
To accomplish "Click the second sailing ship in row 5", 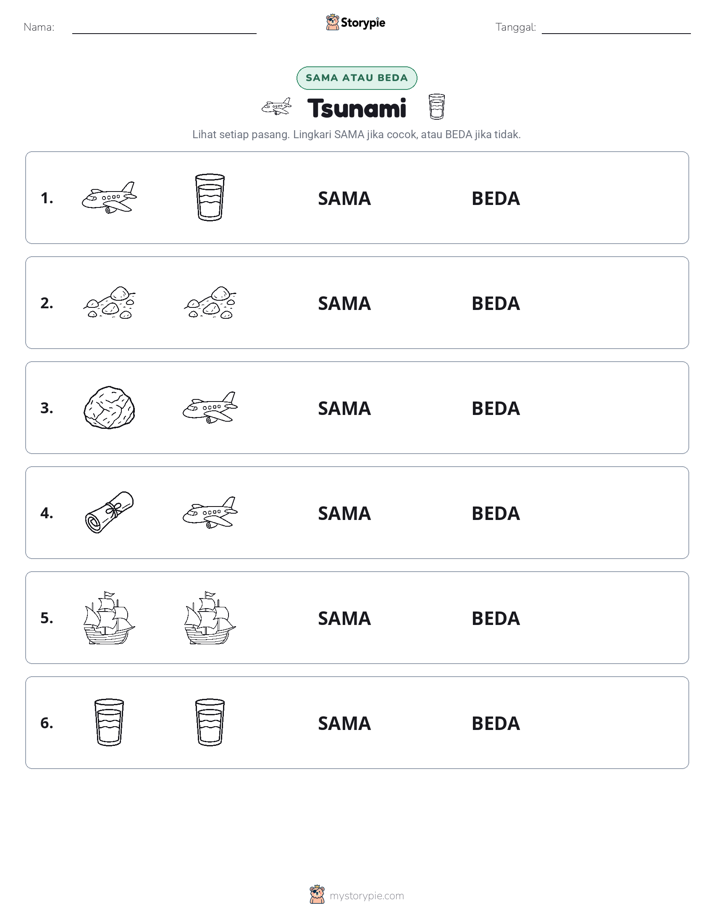I will point(210,618).
